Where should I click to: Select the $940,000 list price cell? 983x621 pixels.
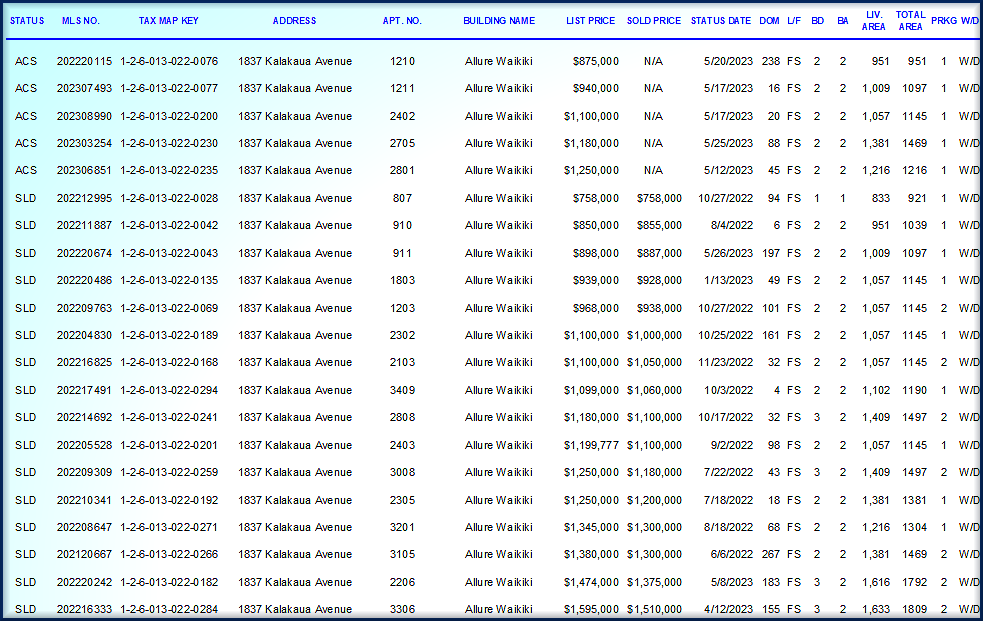(x=596, y=88)
